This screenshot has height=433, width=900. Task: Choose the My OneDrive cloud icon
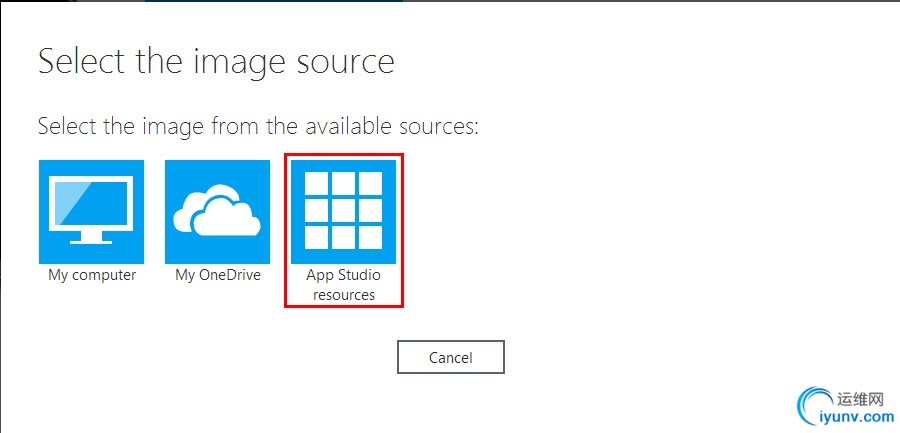click(217, 211)
